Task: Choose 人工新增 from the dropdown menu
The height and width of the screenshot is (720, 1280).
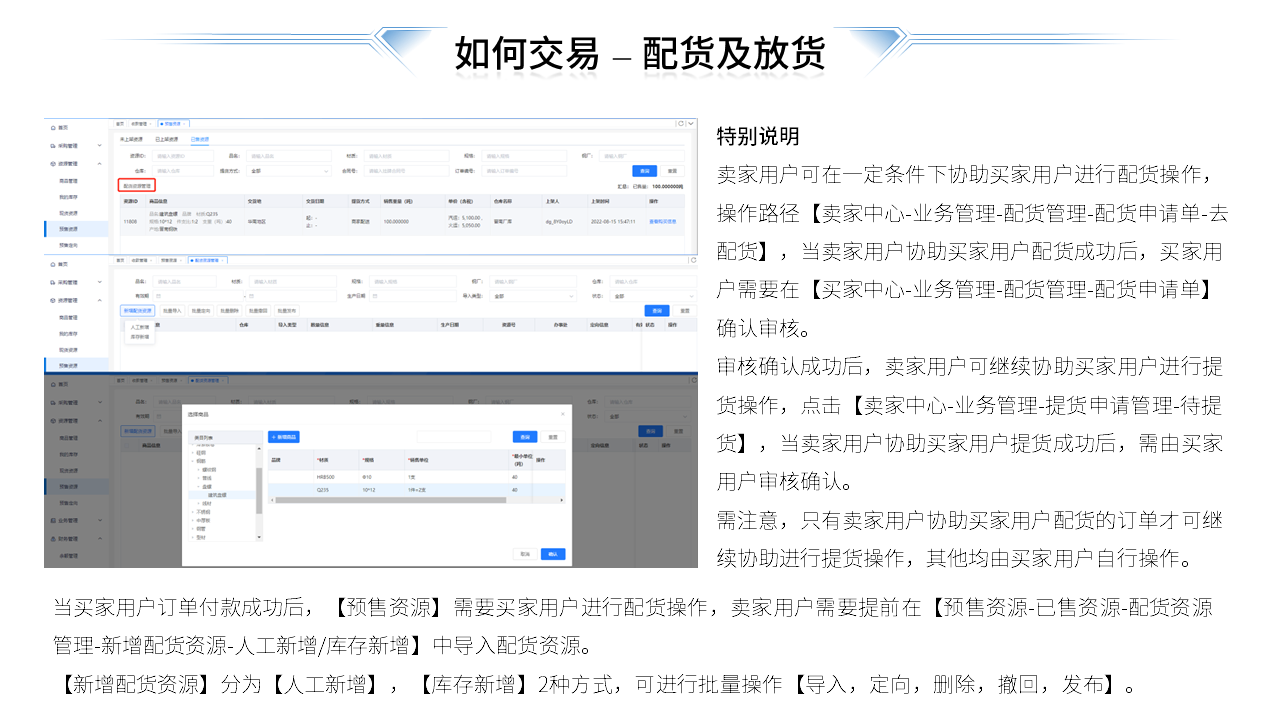Action: point(140,327)
